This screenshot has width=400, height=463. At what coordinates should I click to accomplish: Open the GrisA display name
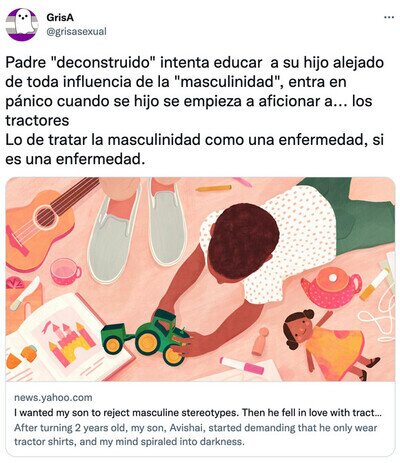[x=60, y=17]
